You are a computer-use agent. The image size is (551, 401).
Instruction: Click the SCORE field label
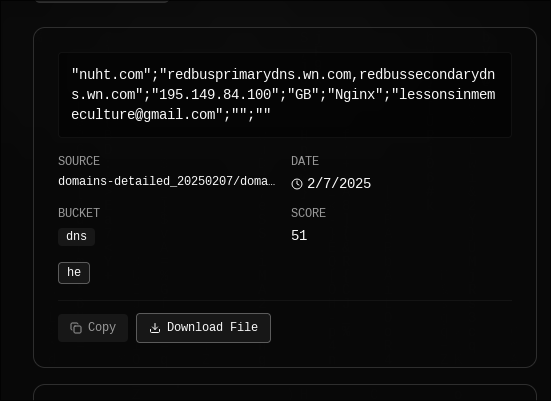(308, 213)
